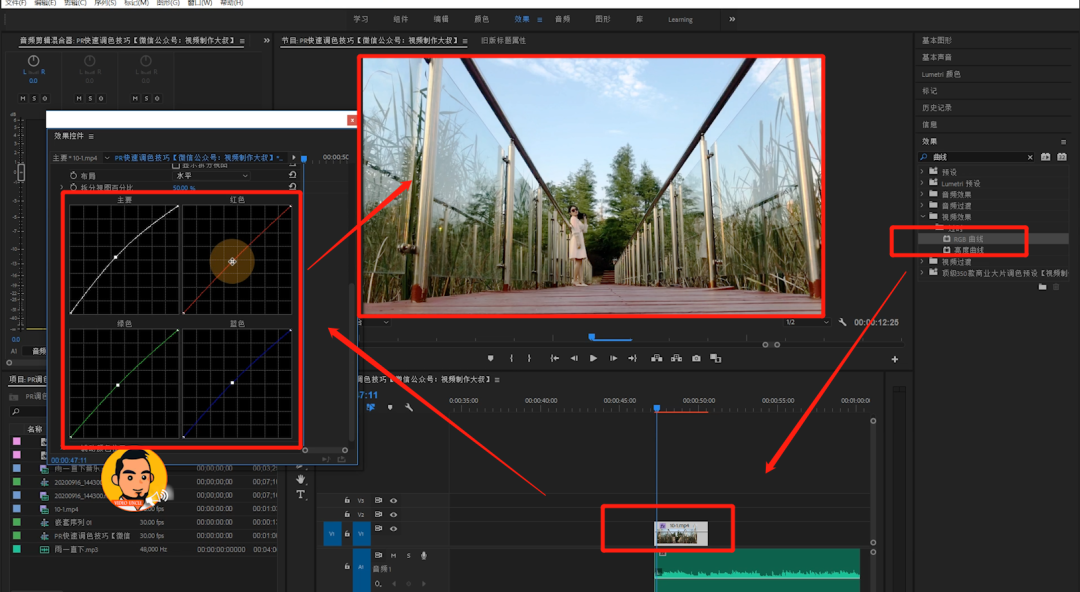Select the 亮度曲线 effect
Screen dimensions: 1080x592
point(968,250)
